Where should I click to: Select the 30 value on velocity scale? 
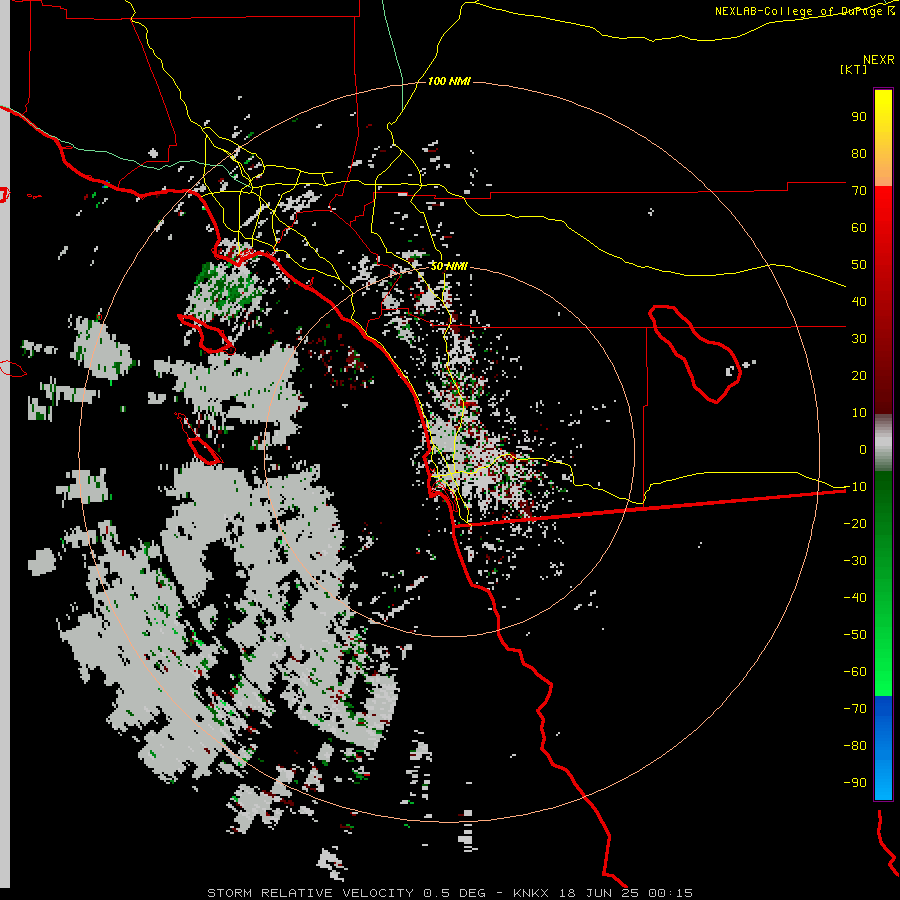pos(859,339)
